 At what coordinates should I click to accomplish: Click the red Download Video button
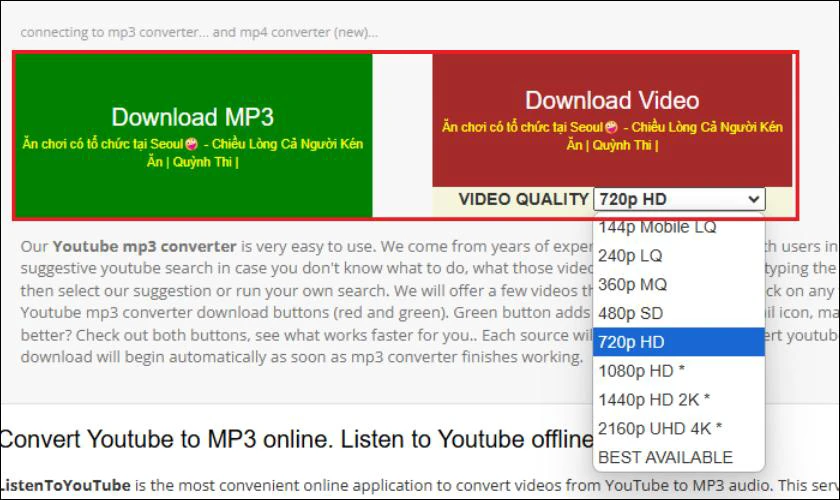(612, 120)
